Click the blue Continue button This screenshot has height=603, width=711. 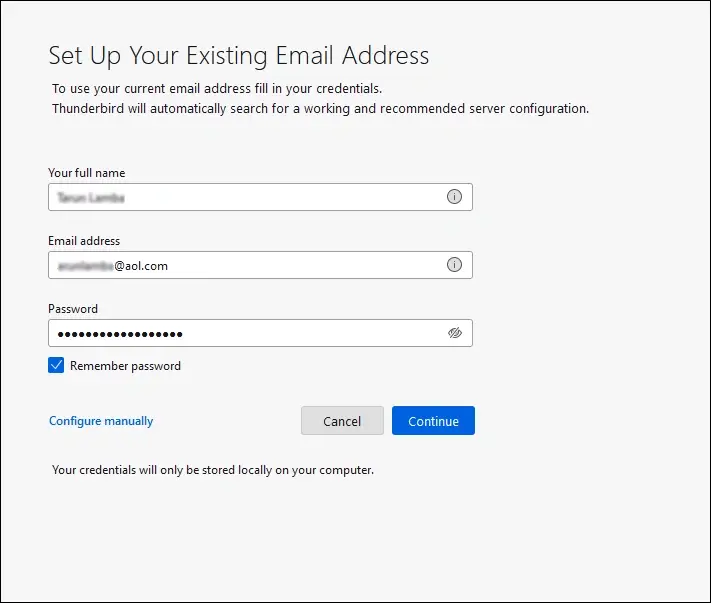[433, 421]
